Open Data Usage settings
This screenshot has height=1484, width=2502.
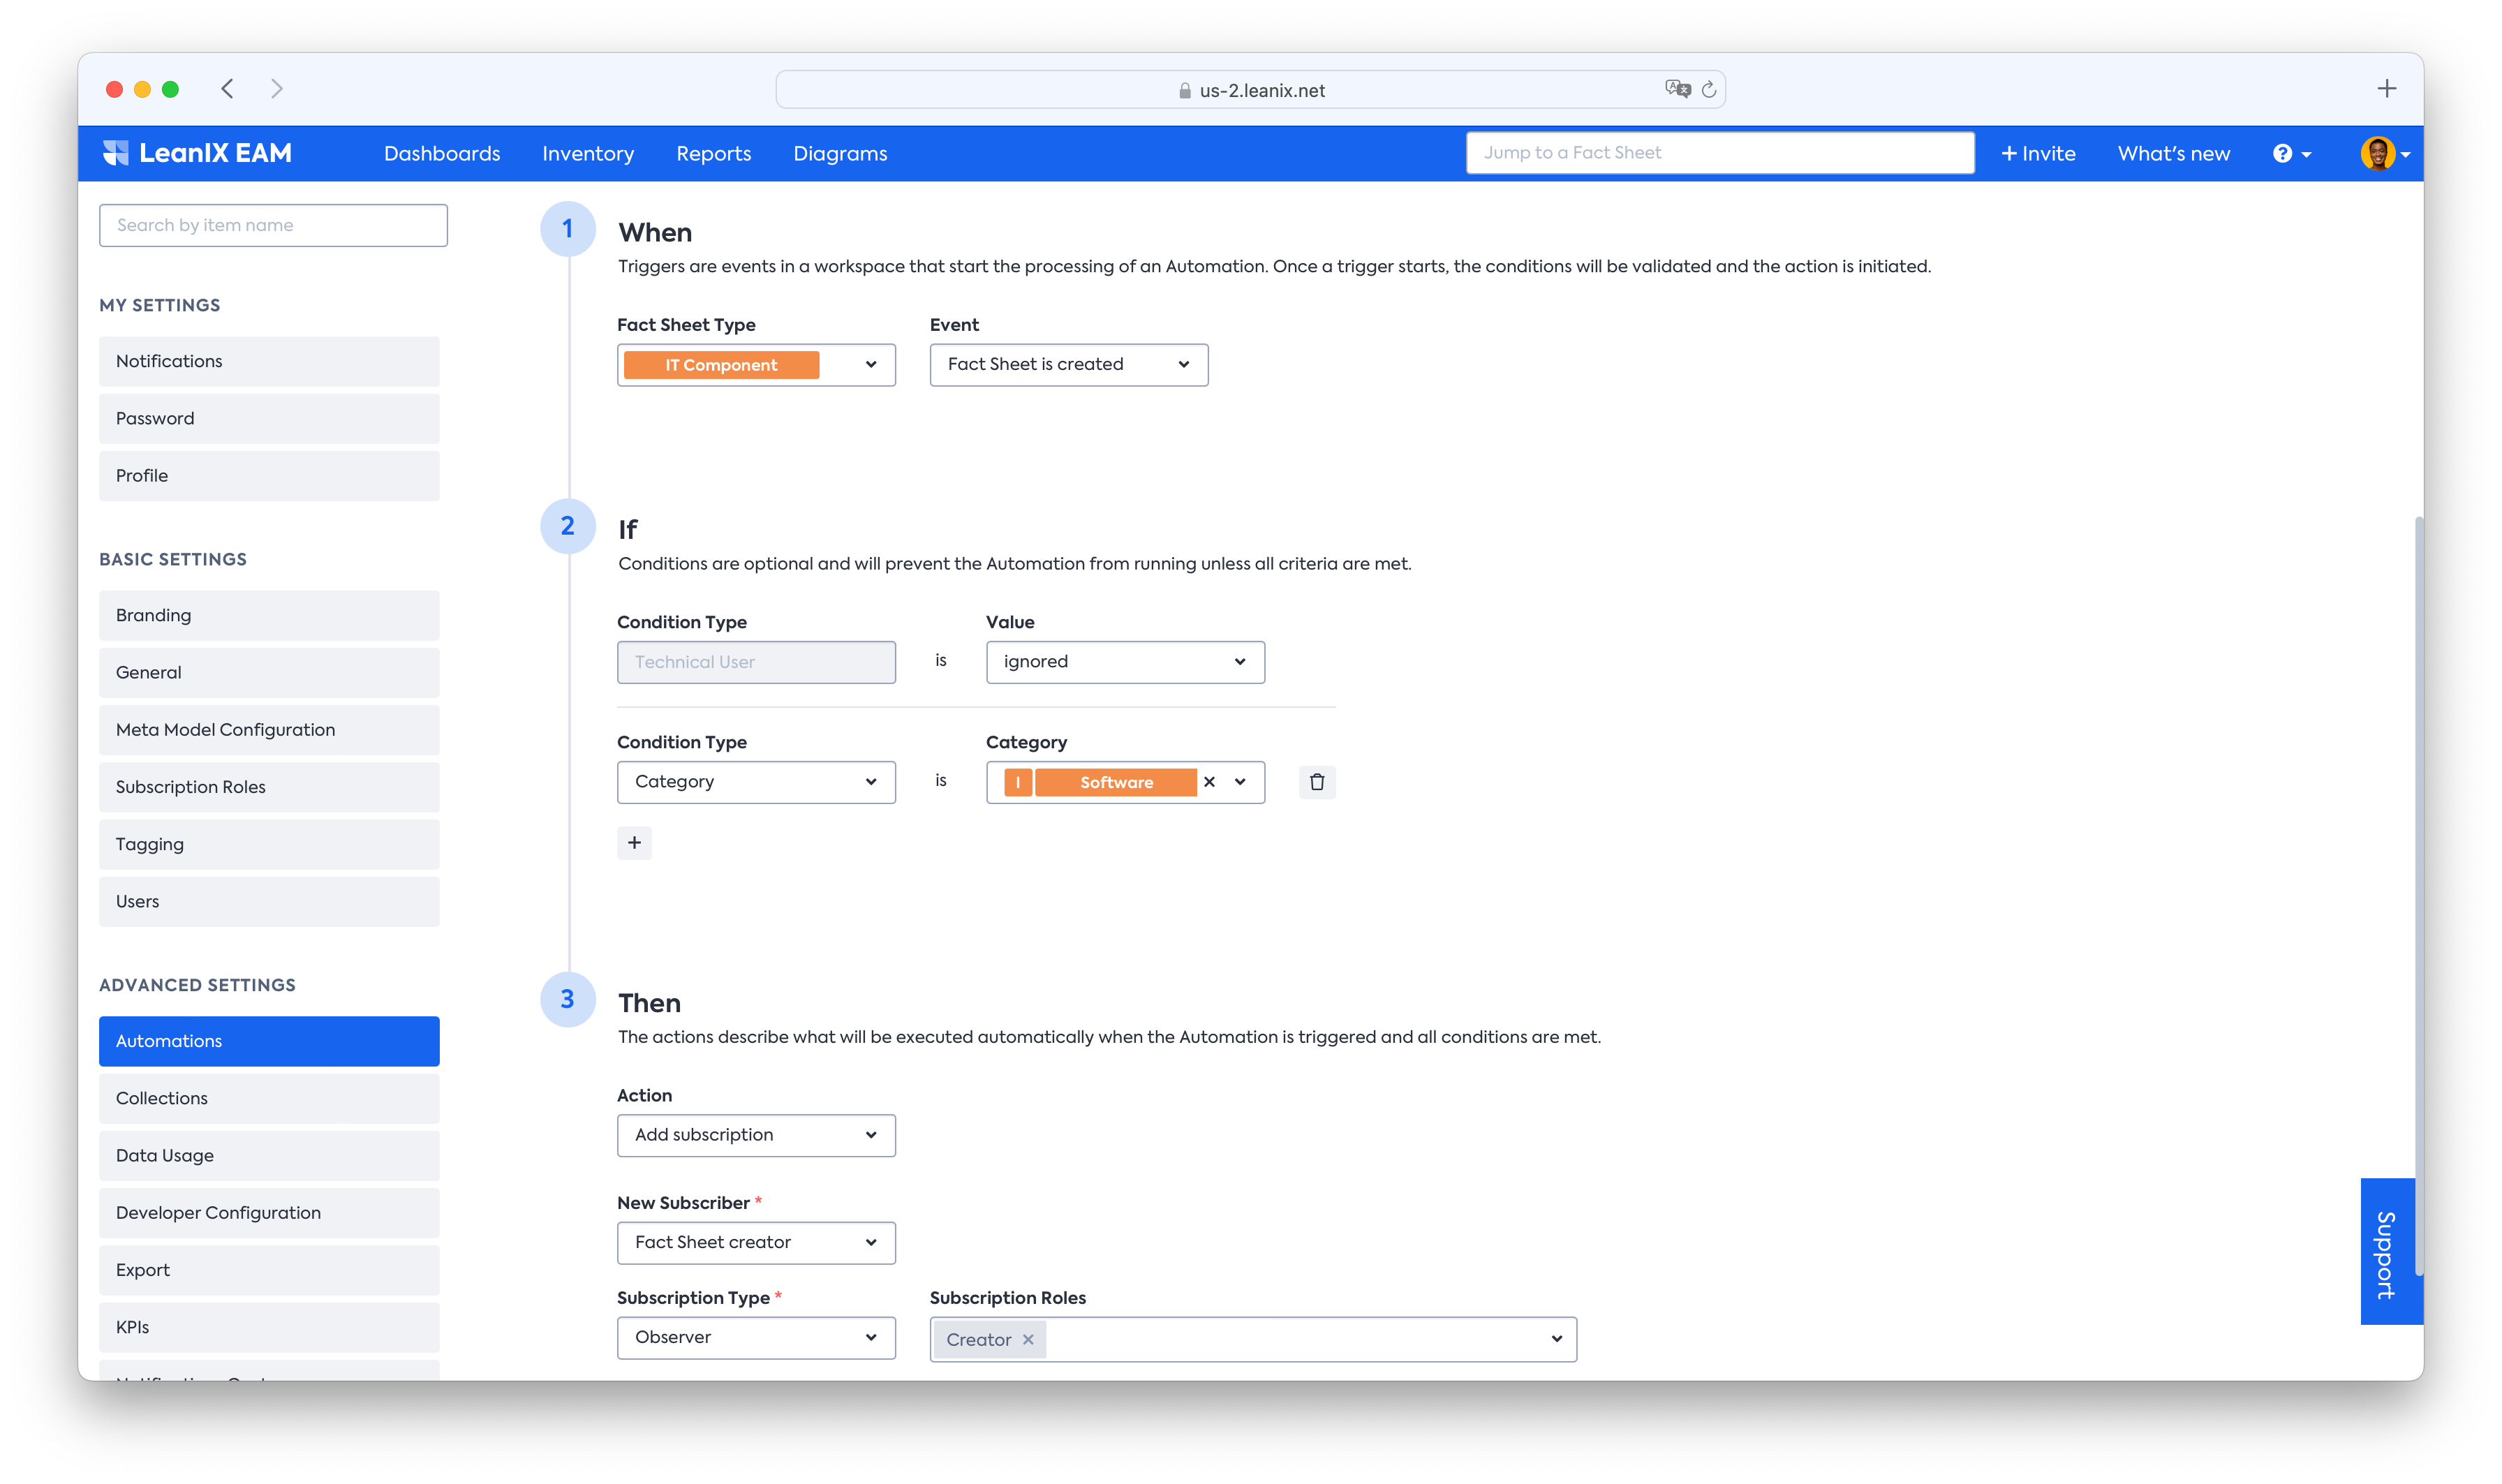[x=269, y=1156]
